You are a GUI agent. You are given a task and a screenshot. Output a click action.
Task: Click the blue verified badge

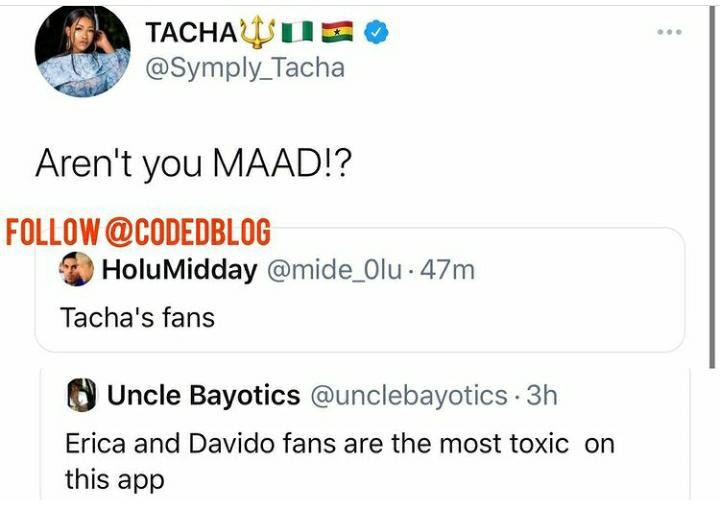[x=376, y=33]
